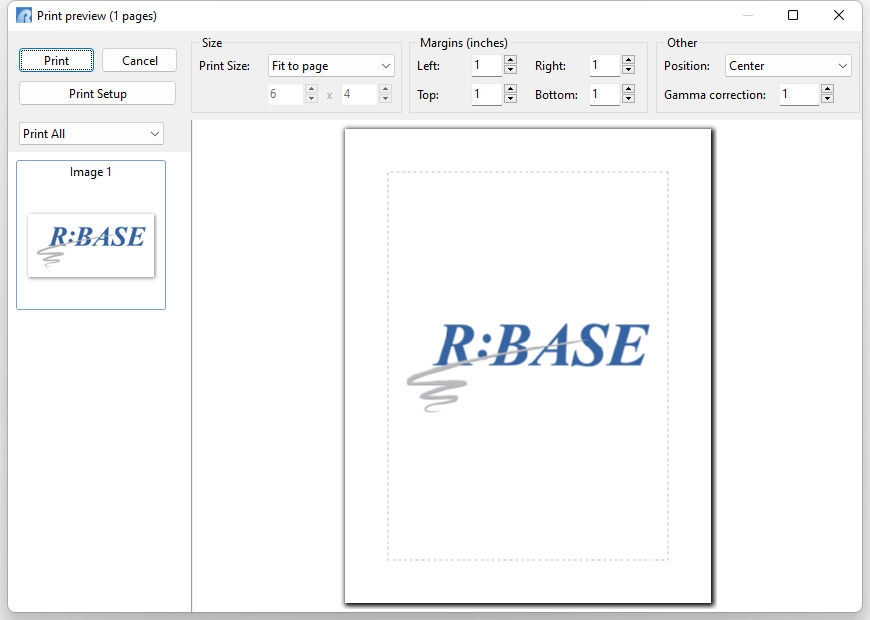Increase the print height stepper
The image size is (870, 620).
pyautogui.click(x=385, y=89)
